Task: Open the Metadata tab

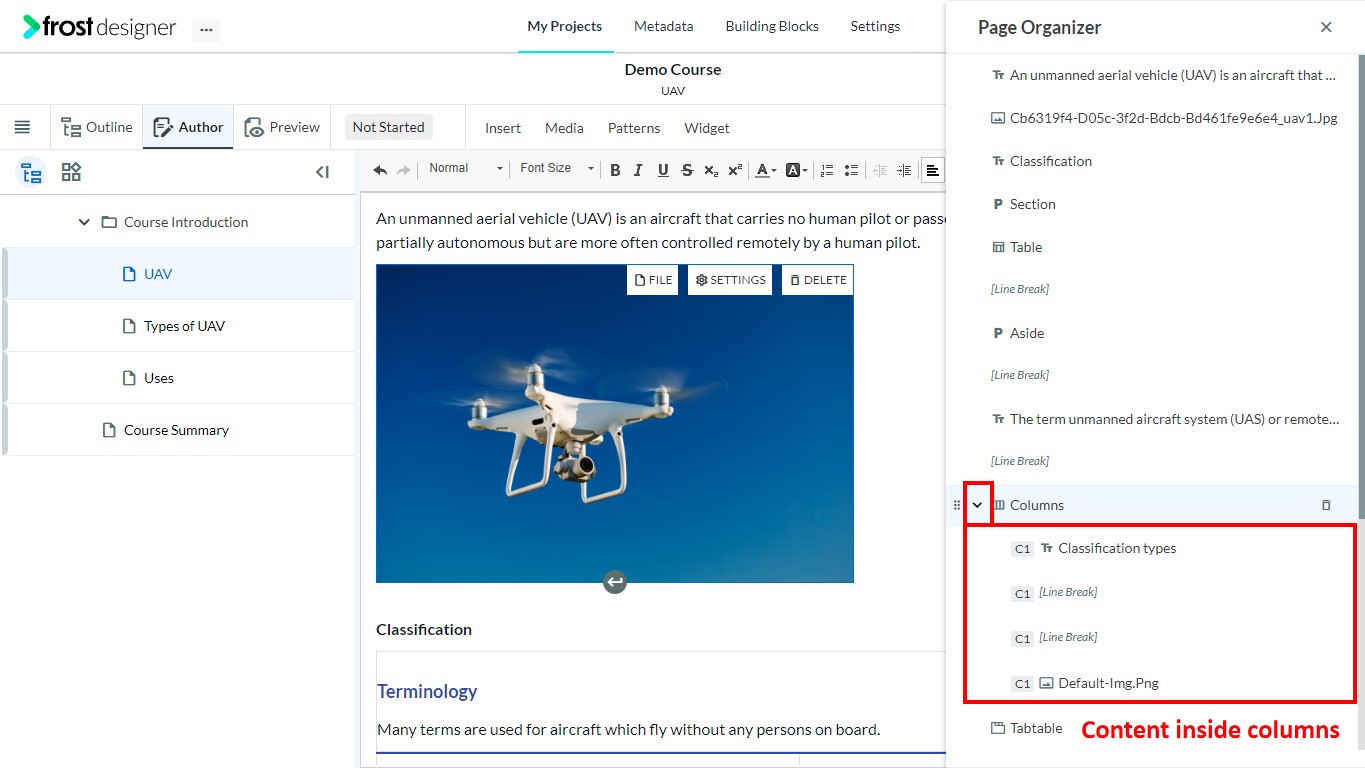Action: 663,26
